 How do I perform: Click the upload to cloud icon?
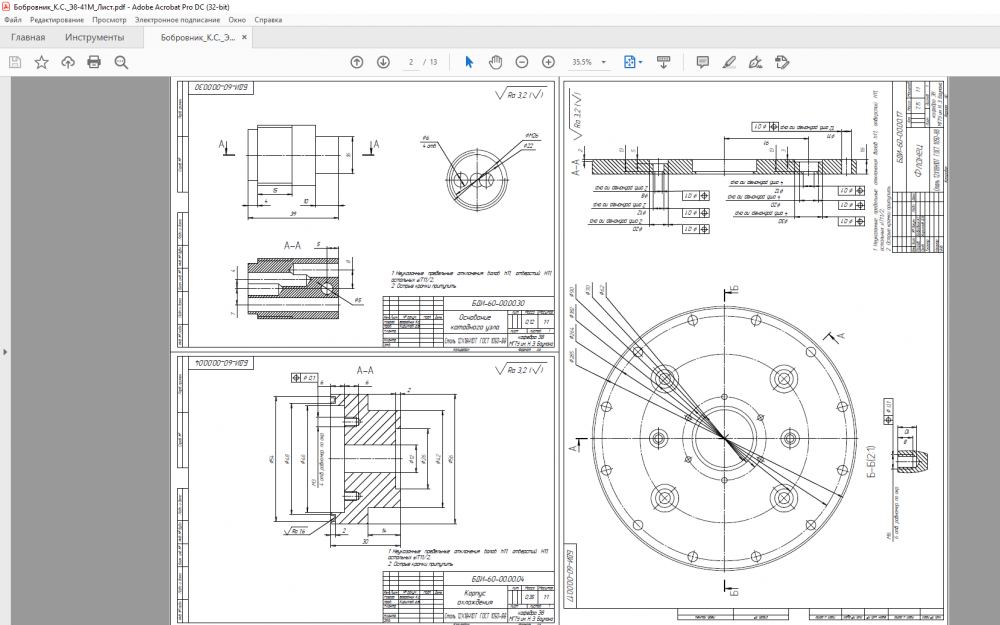(68, 62)
